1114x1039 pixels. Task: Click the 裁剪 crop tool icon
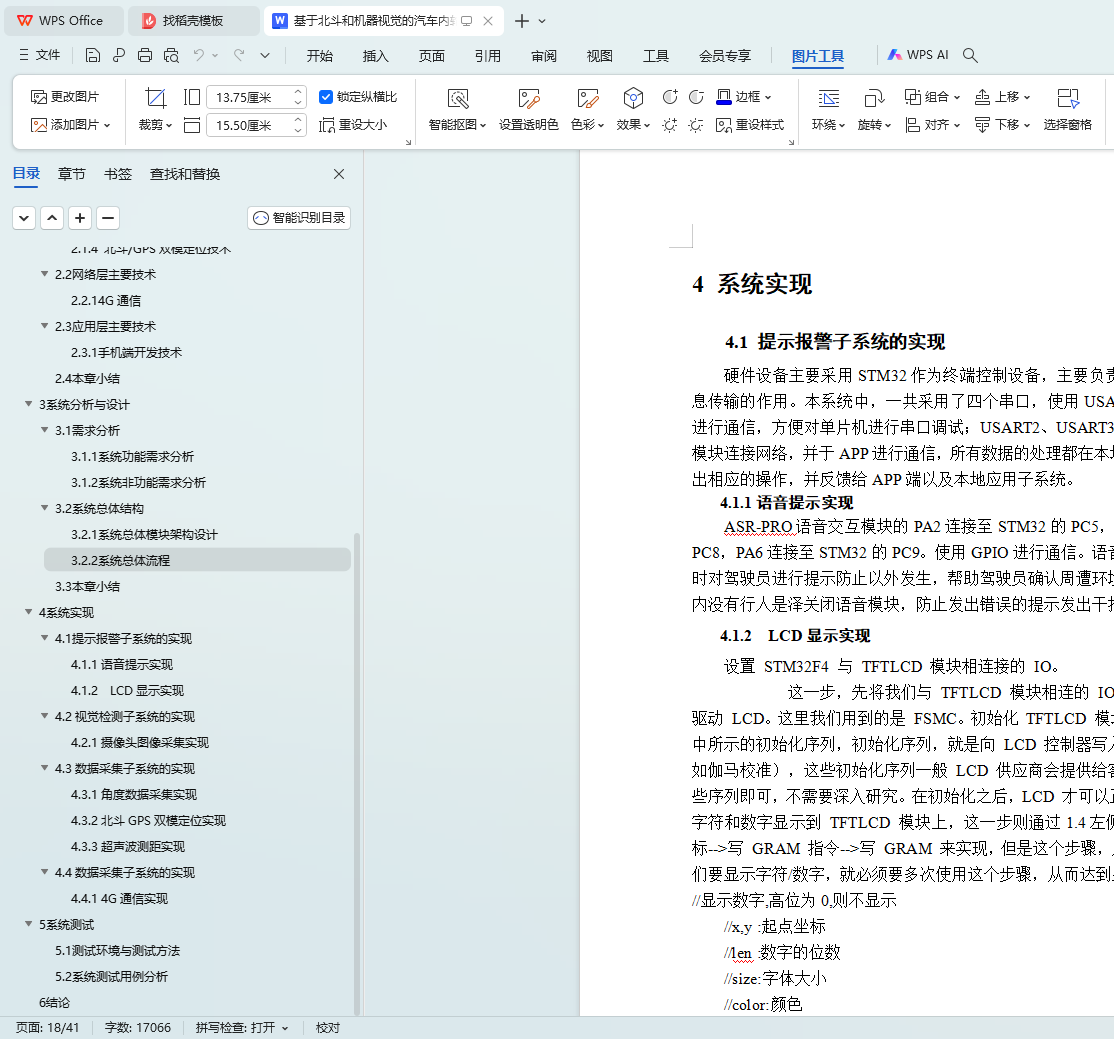[155, 98]
